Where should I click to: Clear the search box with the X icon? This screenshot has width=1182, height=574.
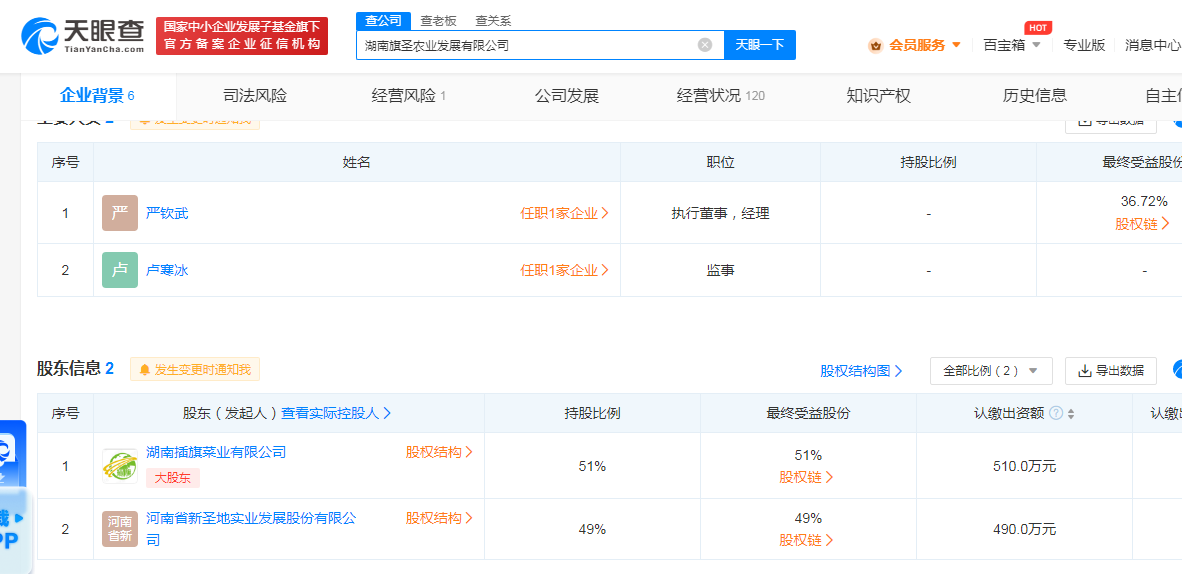pyautogui.click(x=705, y=45)
